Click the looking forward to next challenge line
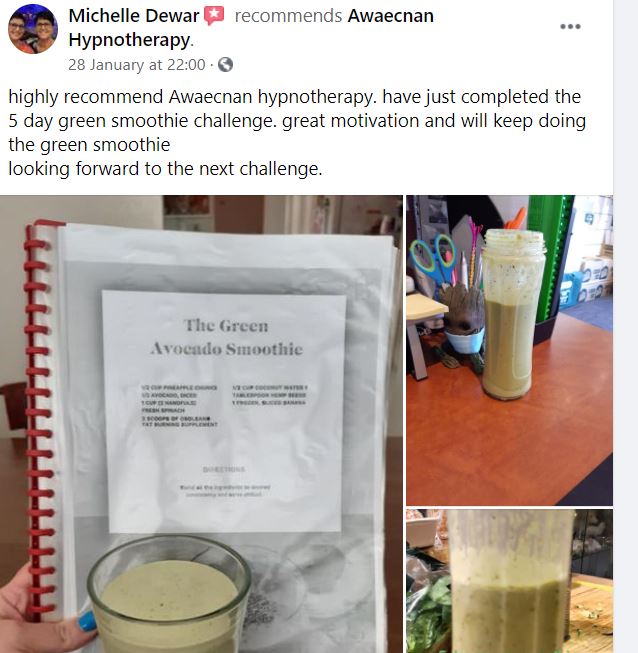This screenshot has width=638, height=653. [x=165, y=169]
